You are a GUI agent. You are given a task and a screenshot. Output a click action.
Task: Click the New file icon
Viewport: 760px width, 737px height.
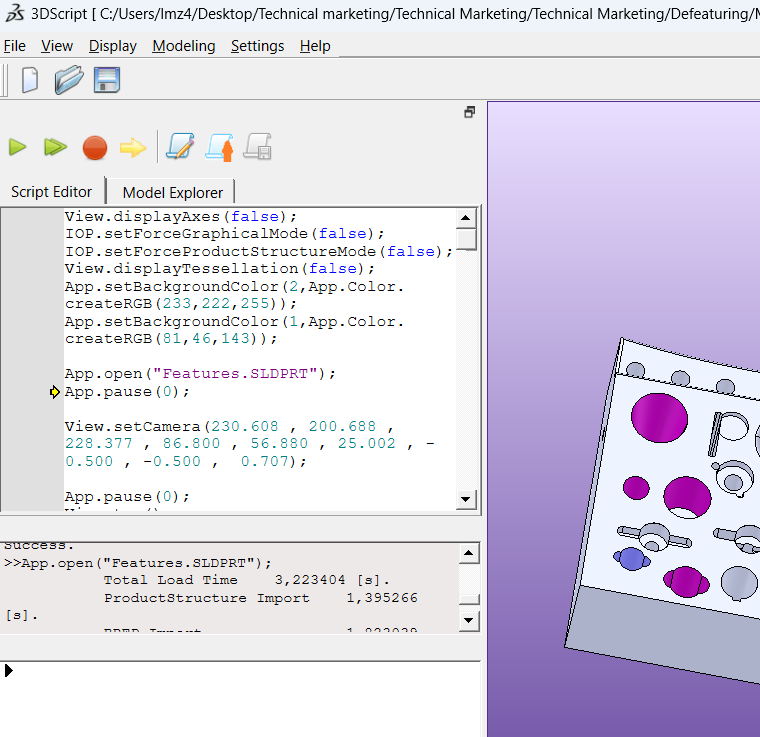pos(30,80)
